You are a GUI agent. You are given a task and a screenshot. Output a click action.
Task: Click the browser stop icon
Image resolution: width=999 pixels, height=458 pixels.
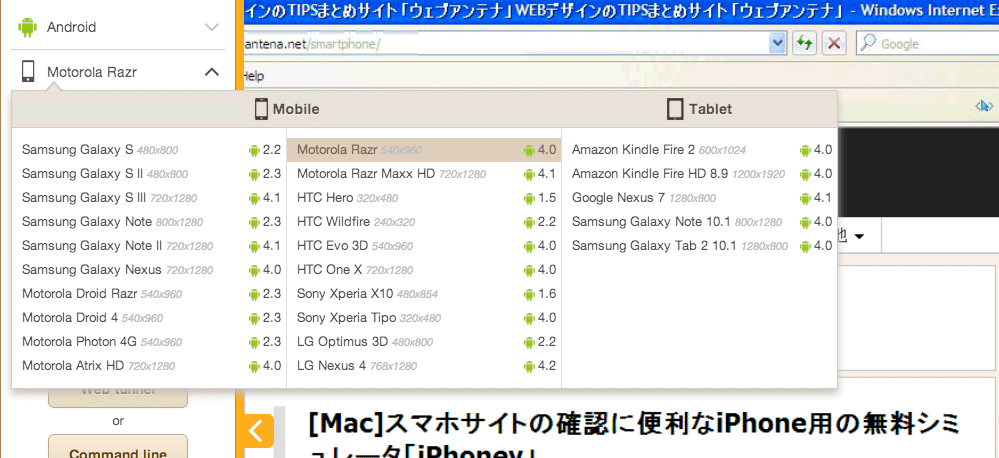(x=834, y=44)
